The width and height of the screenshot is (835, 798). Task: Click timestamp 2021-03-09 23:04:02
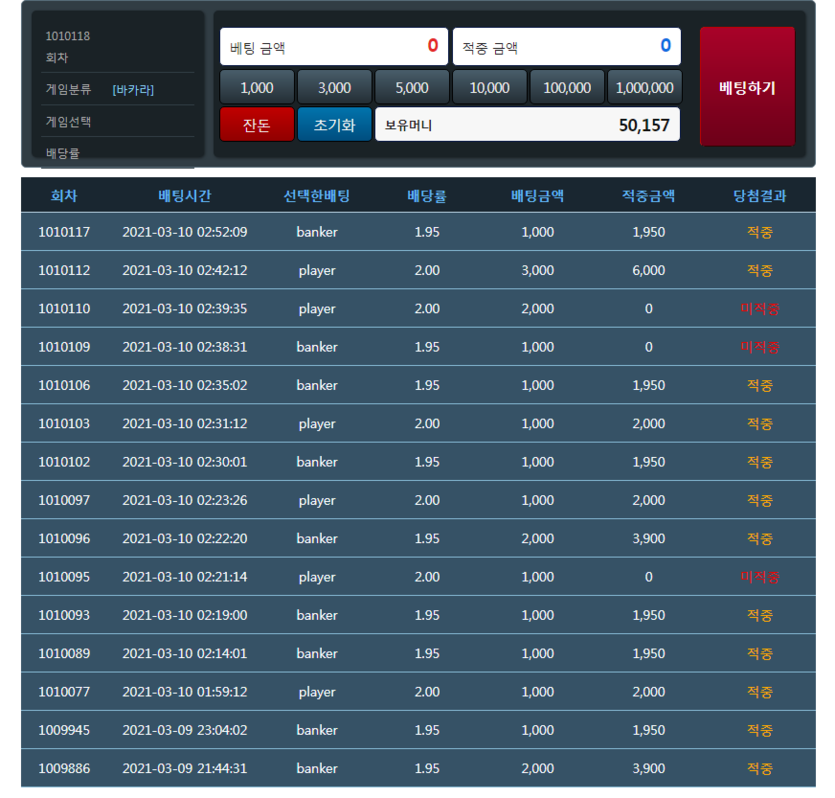click(x=185, y=730)
